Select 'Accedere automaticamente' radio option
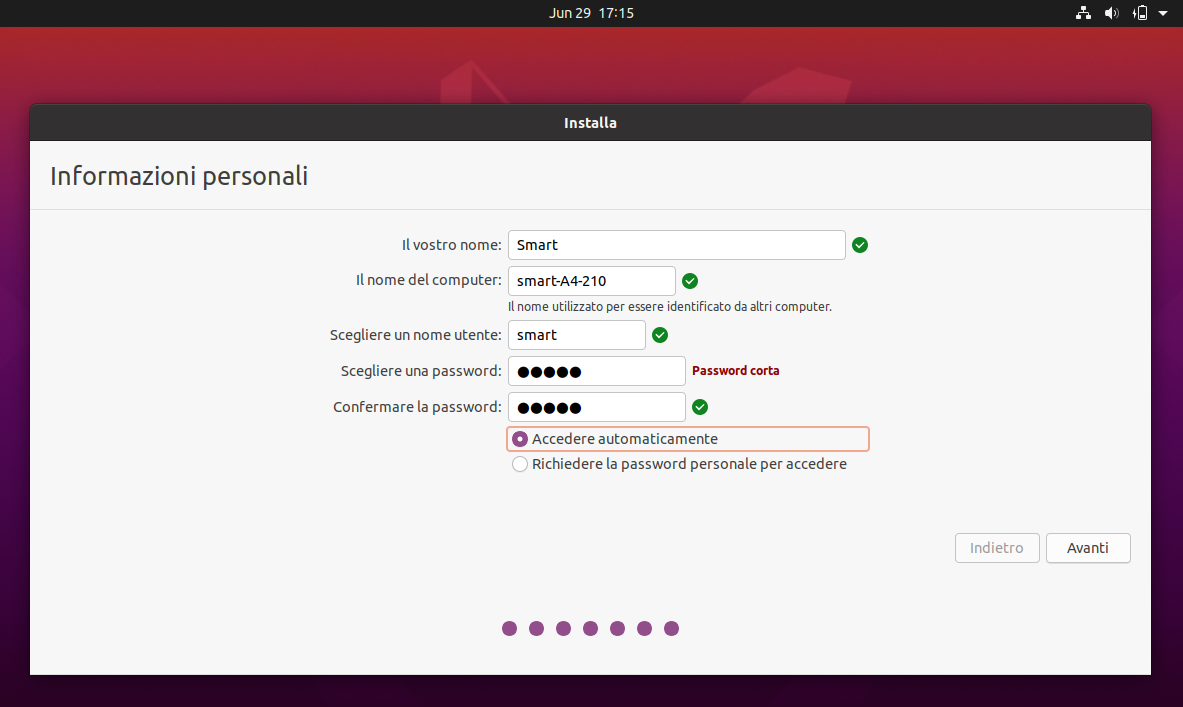The width and height of the screenshot is (1183, 707). pos(520,439)
